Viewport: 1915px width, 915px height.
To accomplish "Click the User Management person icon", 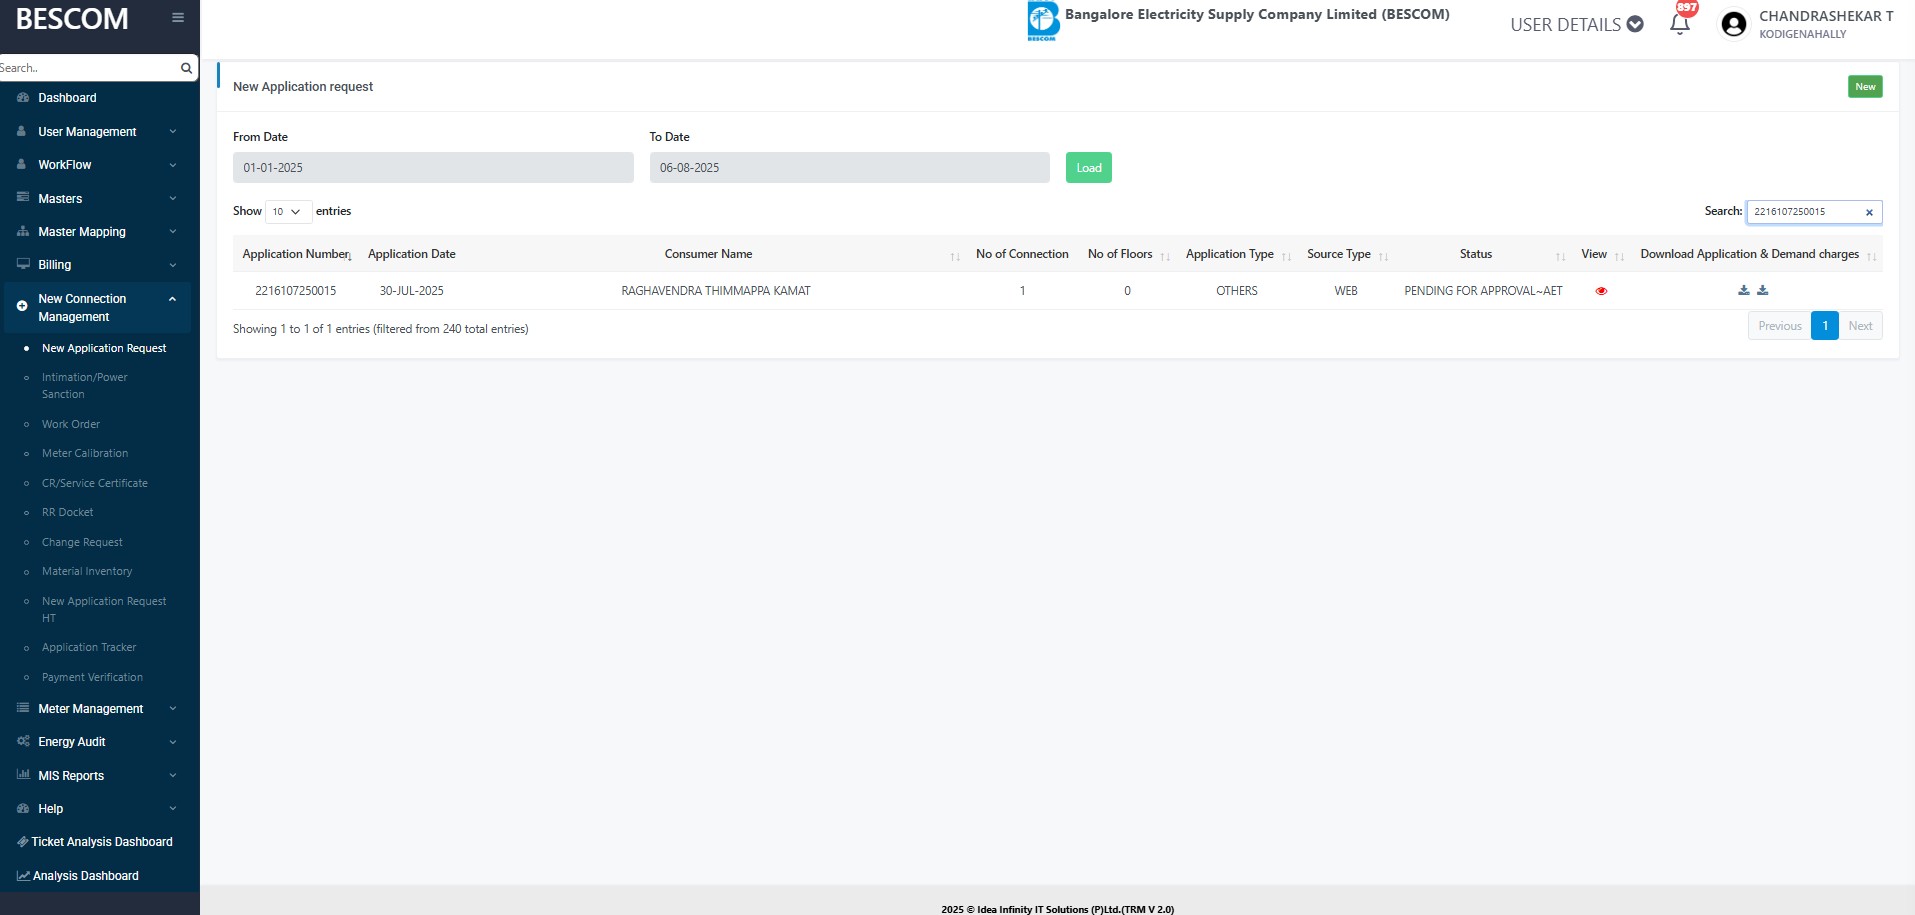I will (x=21, y=131).
